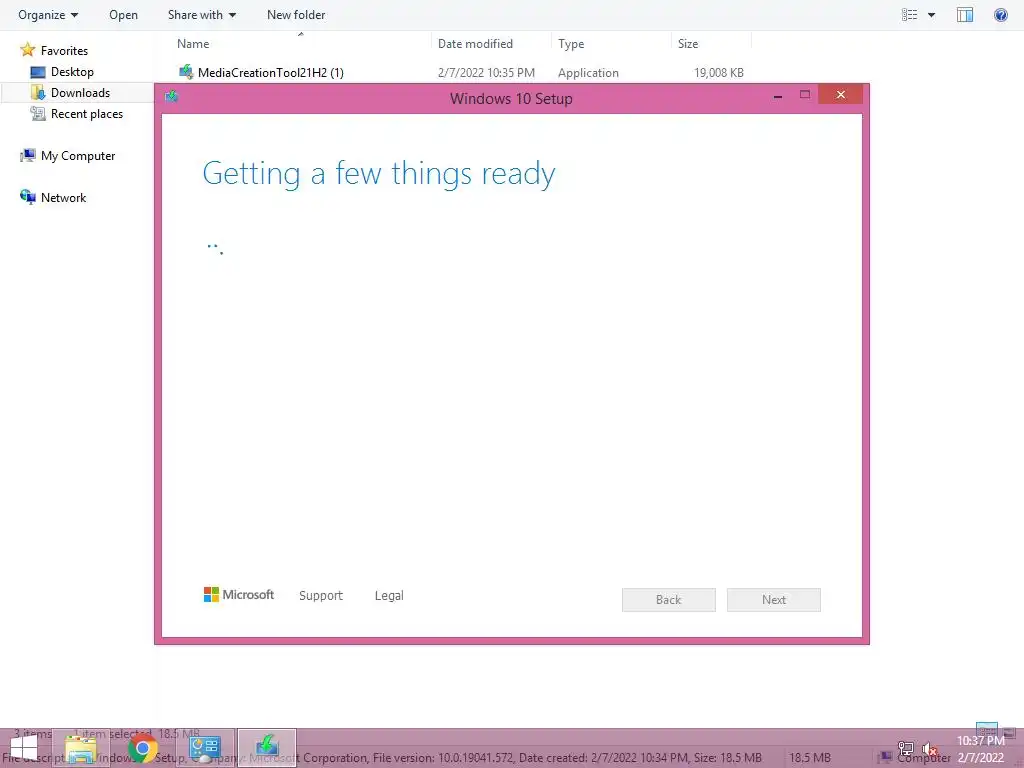
Task: Click the muted volume tray icon
Action: click(929, 749)
